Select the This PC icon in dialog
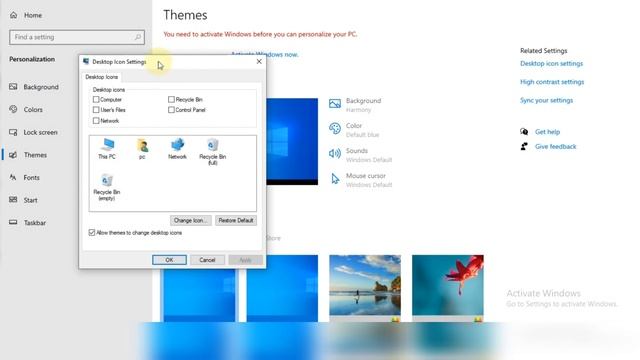This screenshot has width=640, height=360. (x=107, y=149)
